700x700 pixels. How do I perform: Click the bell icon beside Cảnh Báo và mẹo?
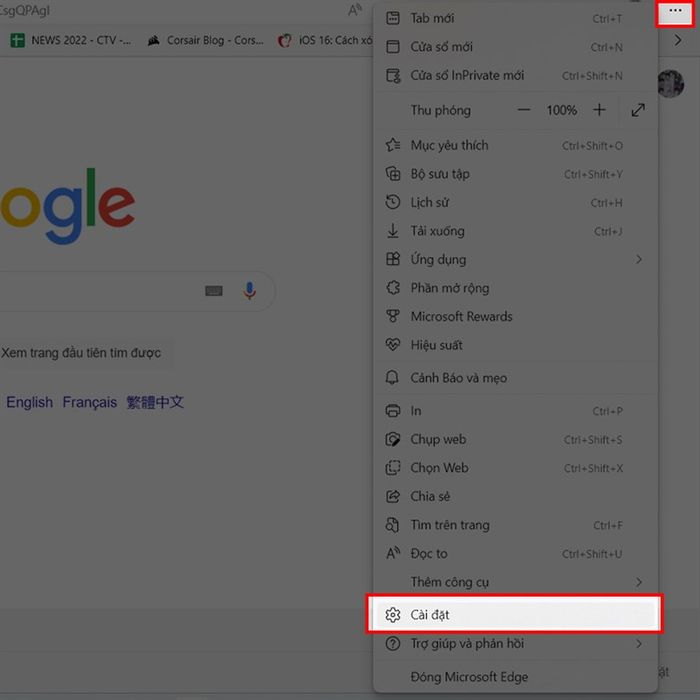point(392,378)
